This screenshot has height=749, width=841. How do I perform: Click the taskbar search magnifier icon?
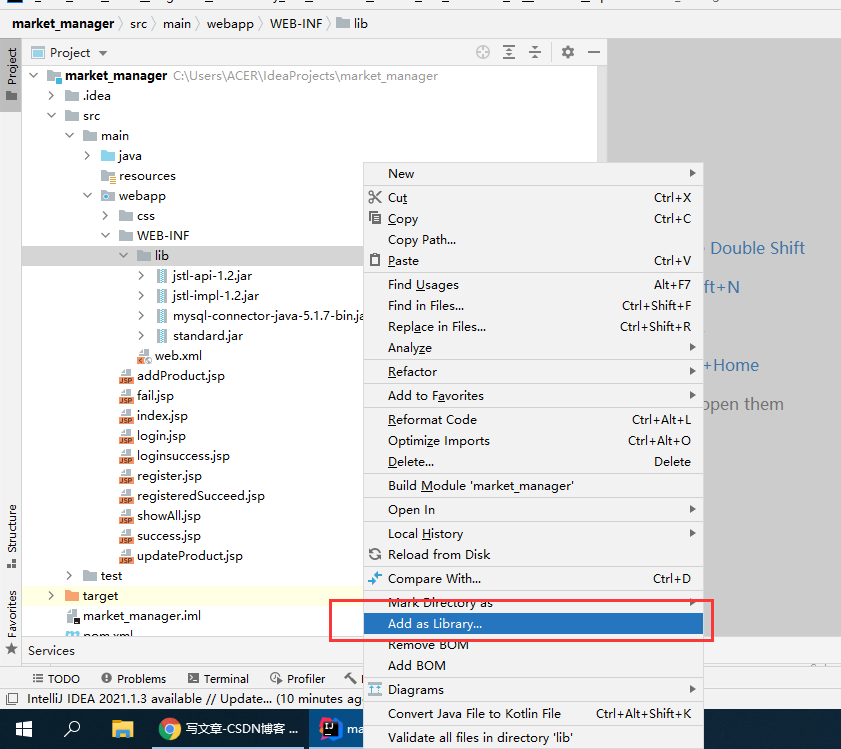point(72,729)
